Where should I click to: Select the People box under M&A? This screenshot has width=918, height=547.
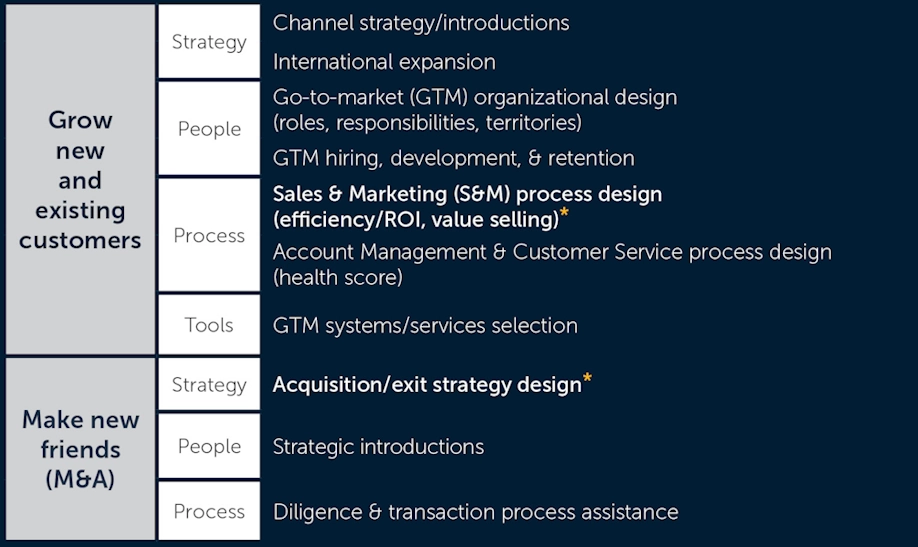click(209, 447)
